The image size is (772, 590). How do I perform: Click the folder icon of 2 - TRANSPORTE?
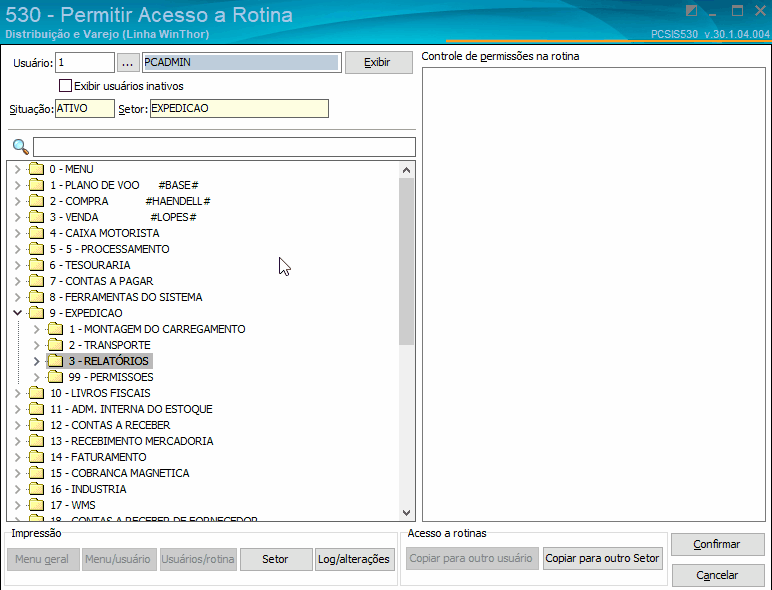pos(55,345)
